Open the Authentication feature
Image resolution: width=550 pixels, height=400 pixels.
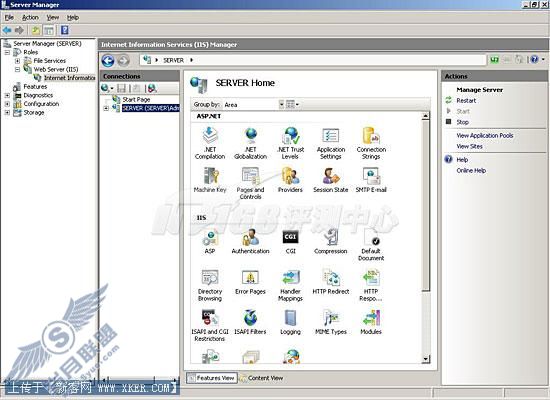point(250,241)
